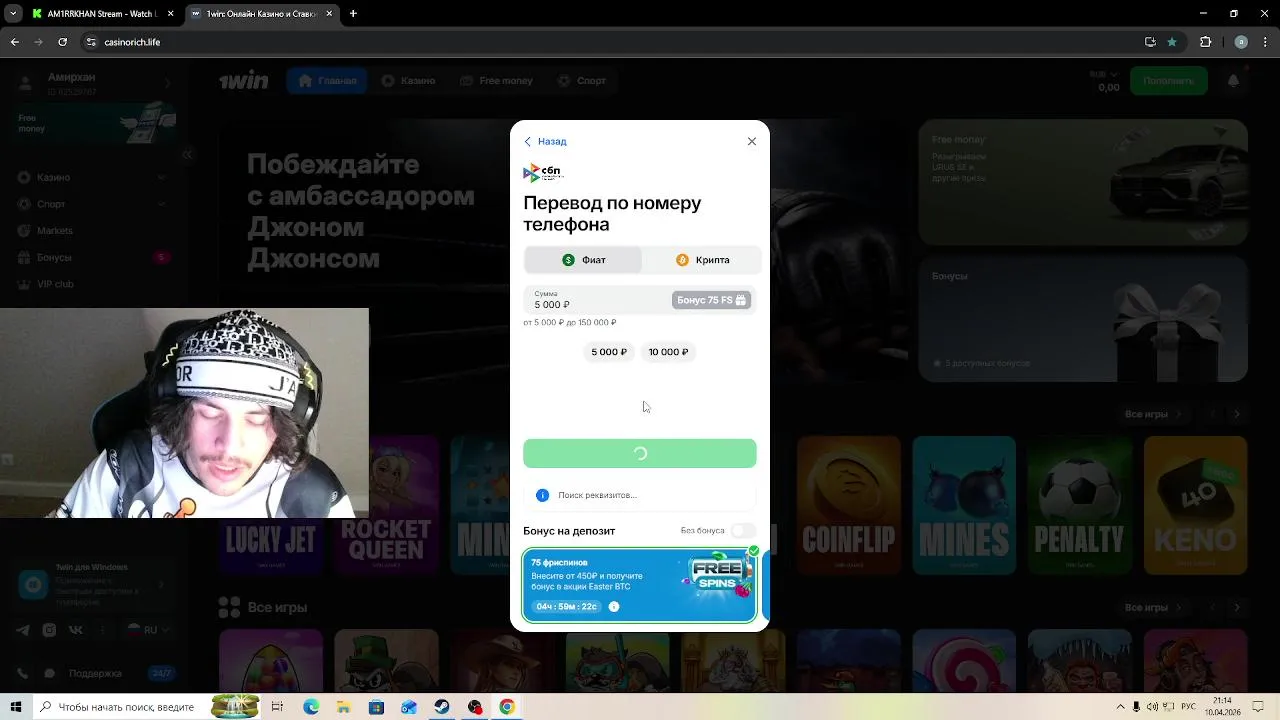Open the Chrome profile avatar
This screenshot has height=720, width=1280.
pos(1241,42)
